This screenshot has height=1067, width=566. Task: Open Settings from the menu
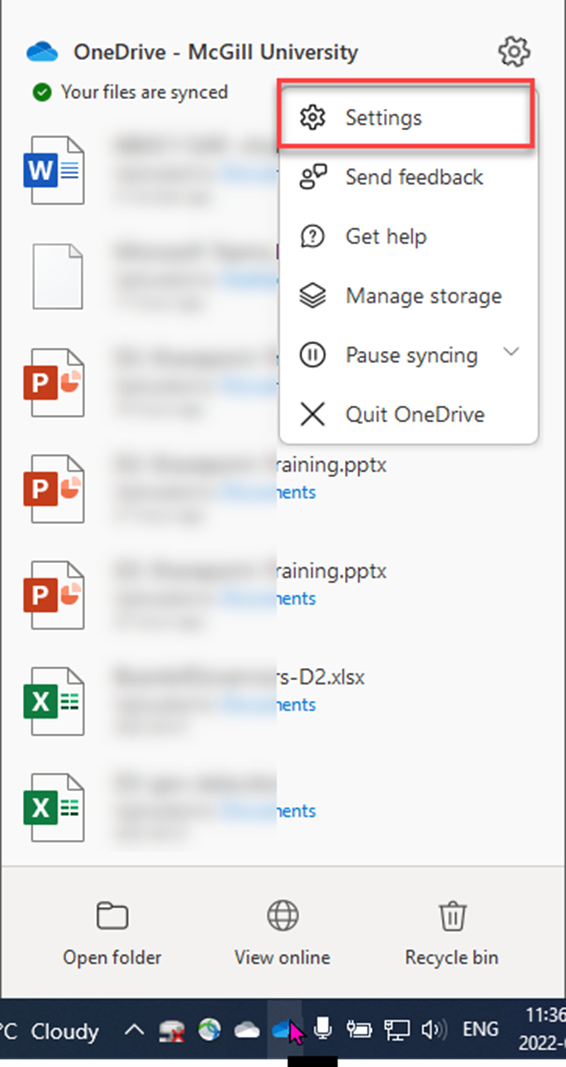[x=406, y=117]
